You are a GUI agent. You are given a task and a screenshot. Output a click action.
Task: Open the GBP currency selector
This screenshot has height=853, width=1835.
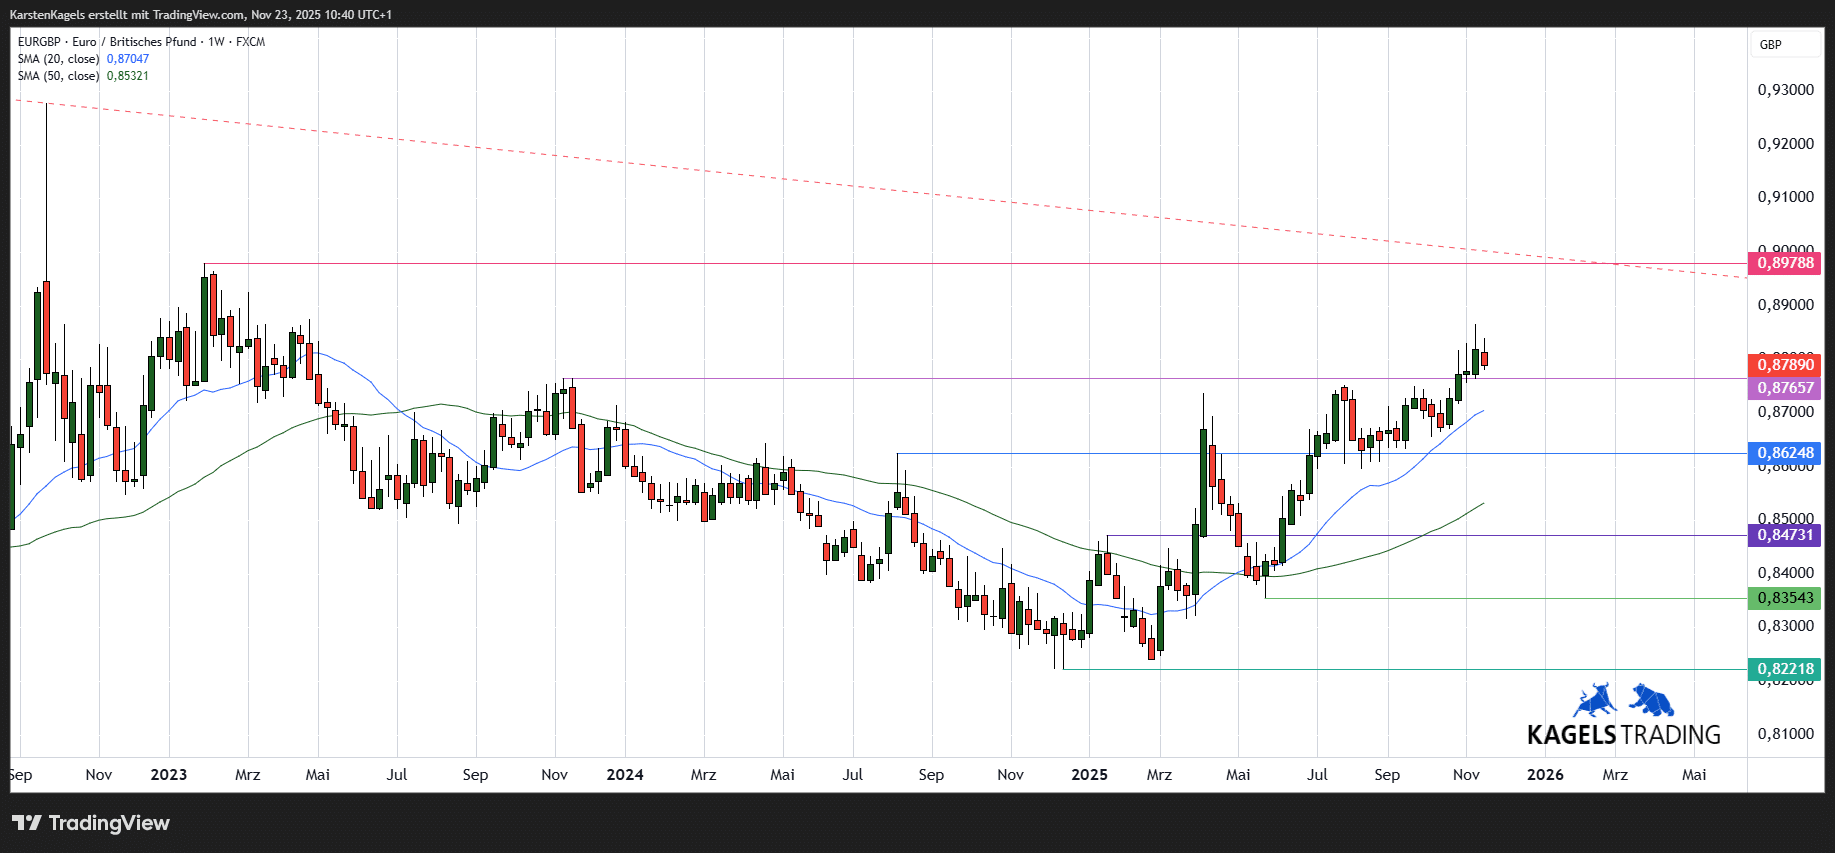point(1771,45)
